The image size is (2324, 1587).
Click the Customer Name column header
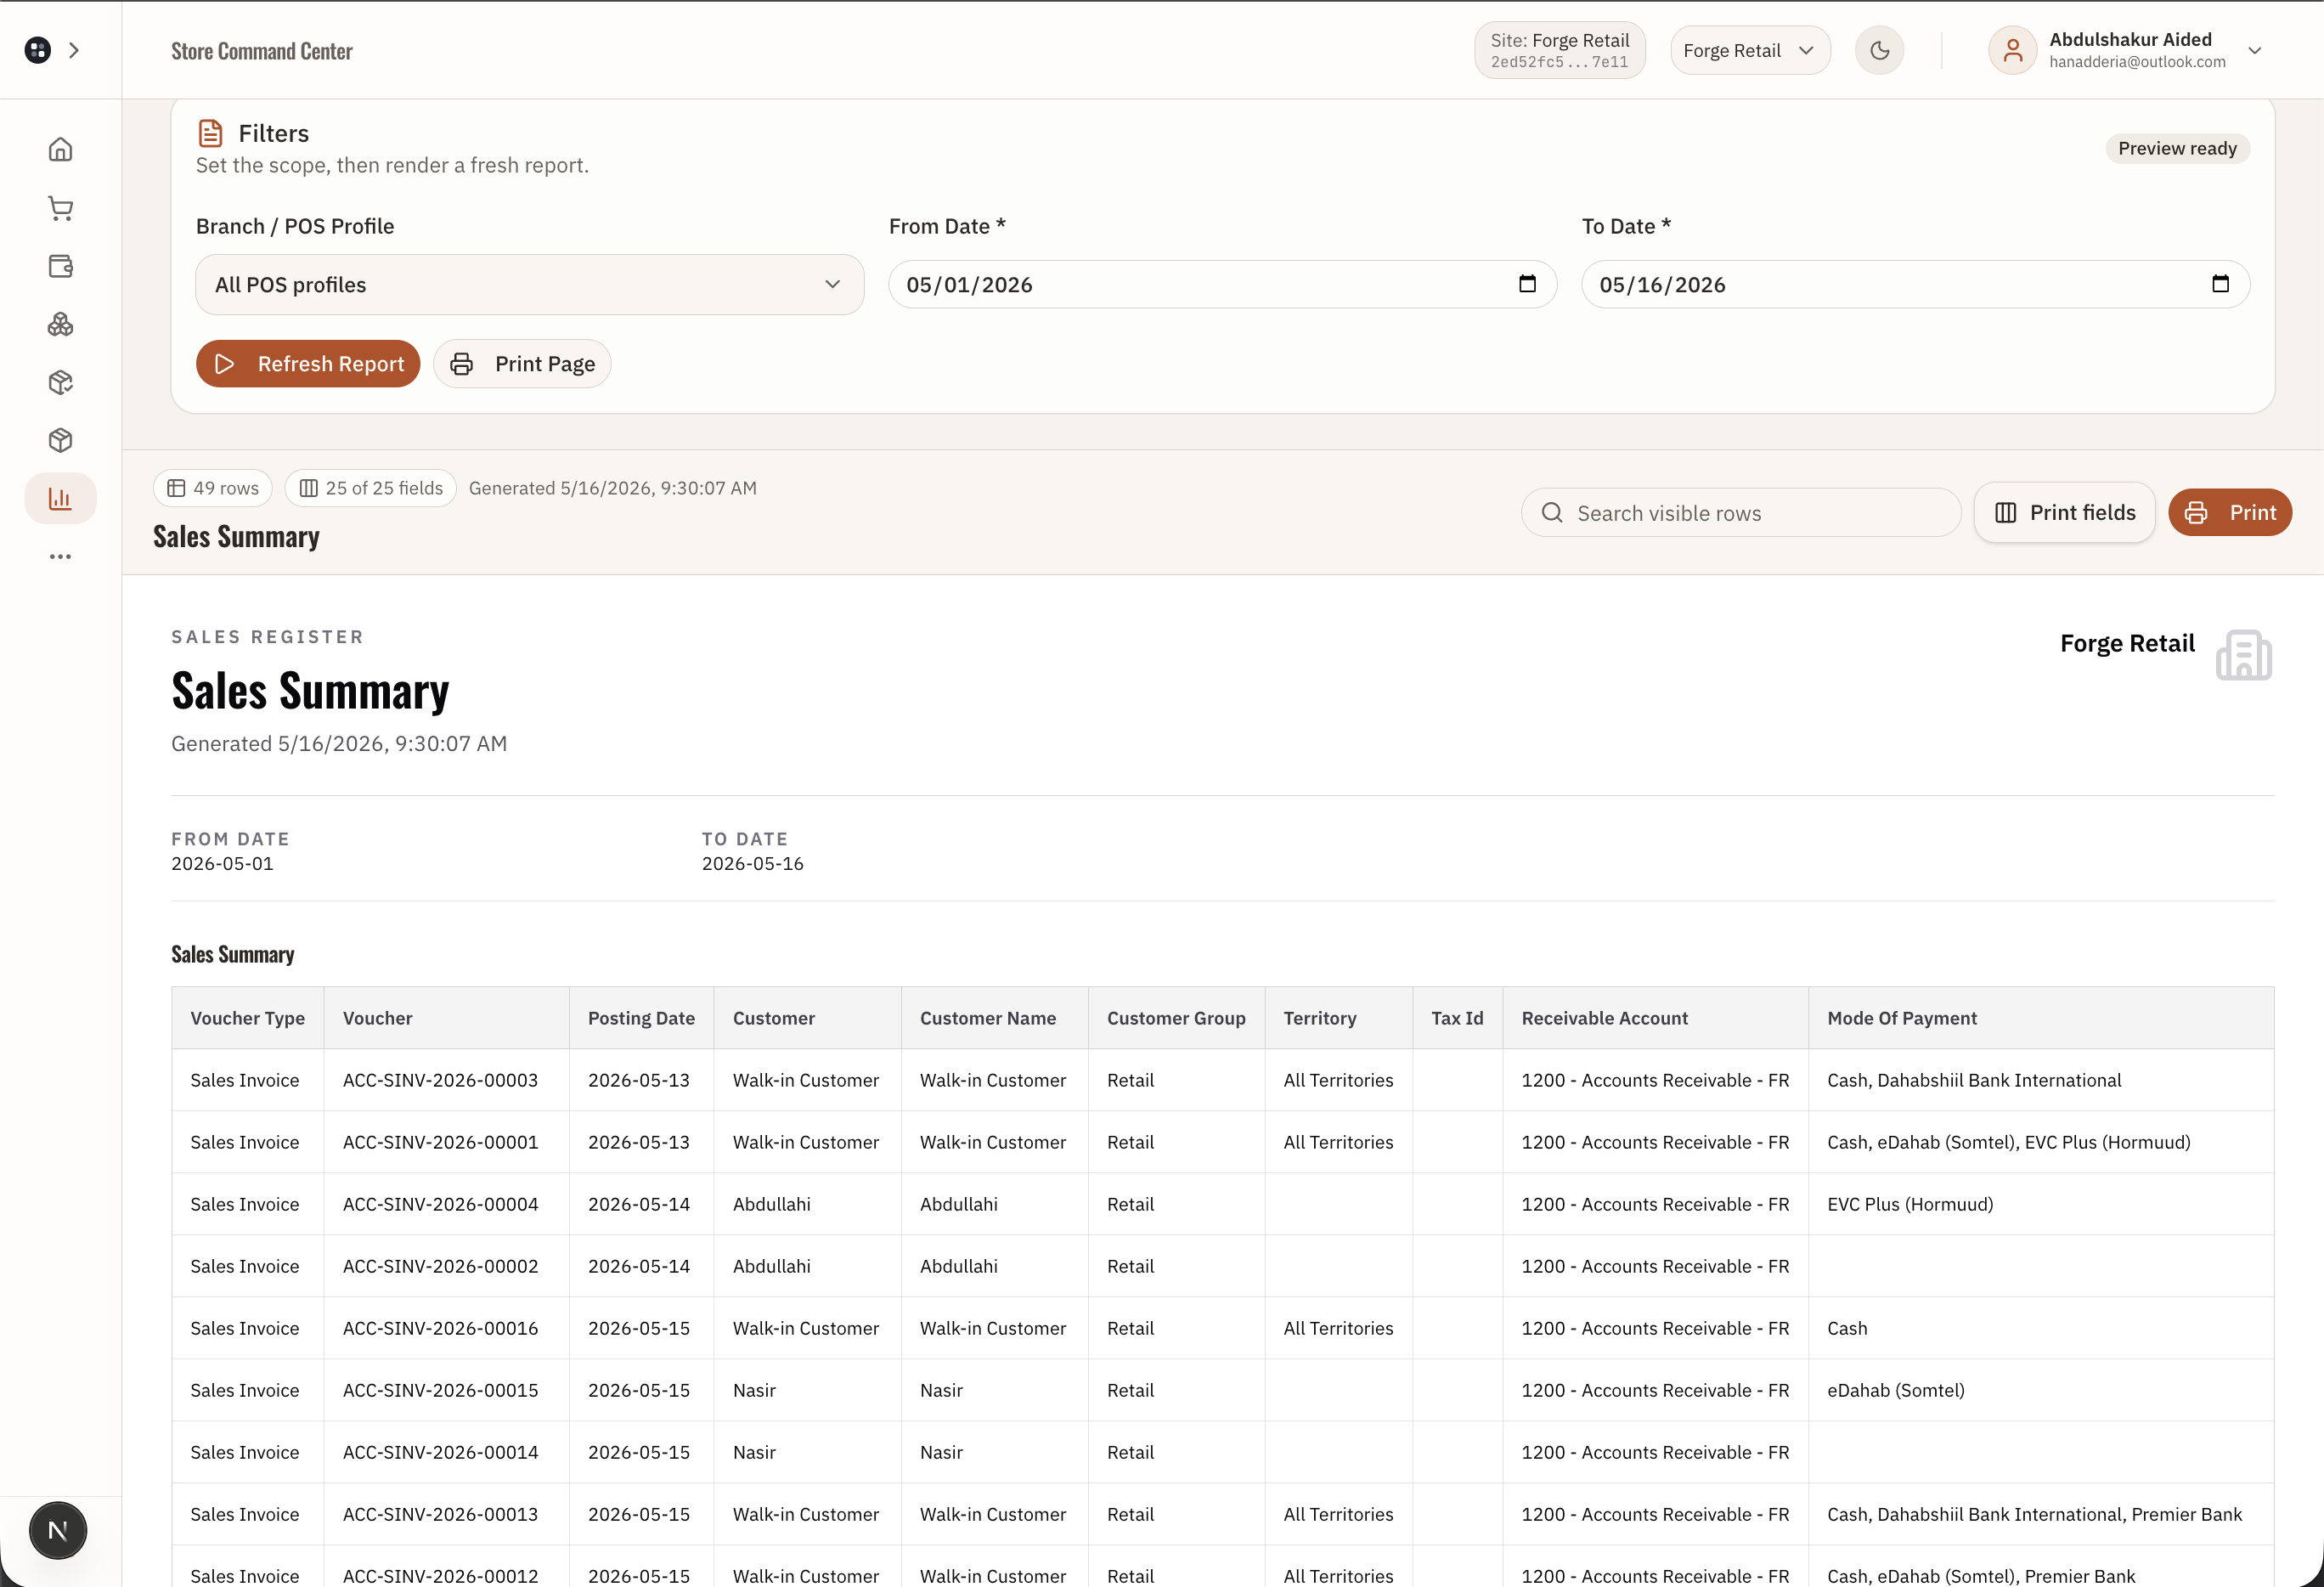994,1018
